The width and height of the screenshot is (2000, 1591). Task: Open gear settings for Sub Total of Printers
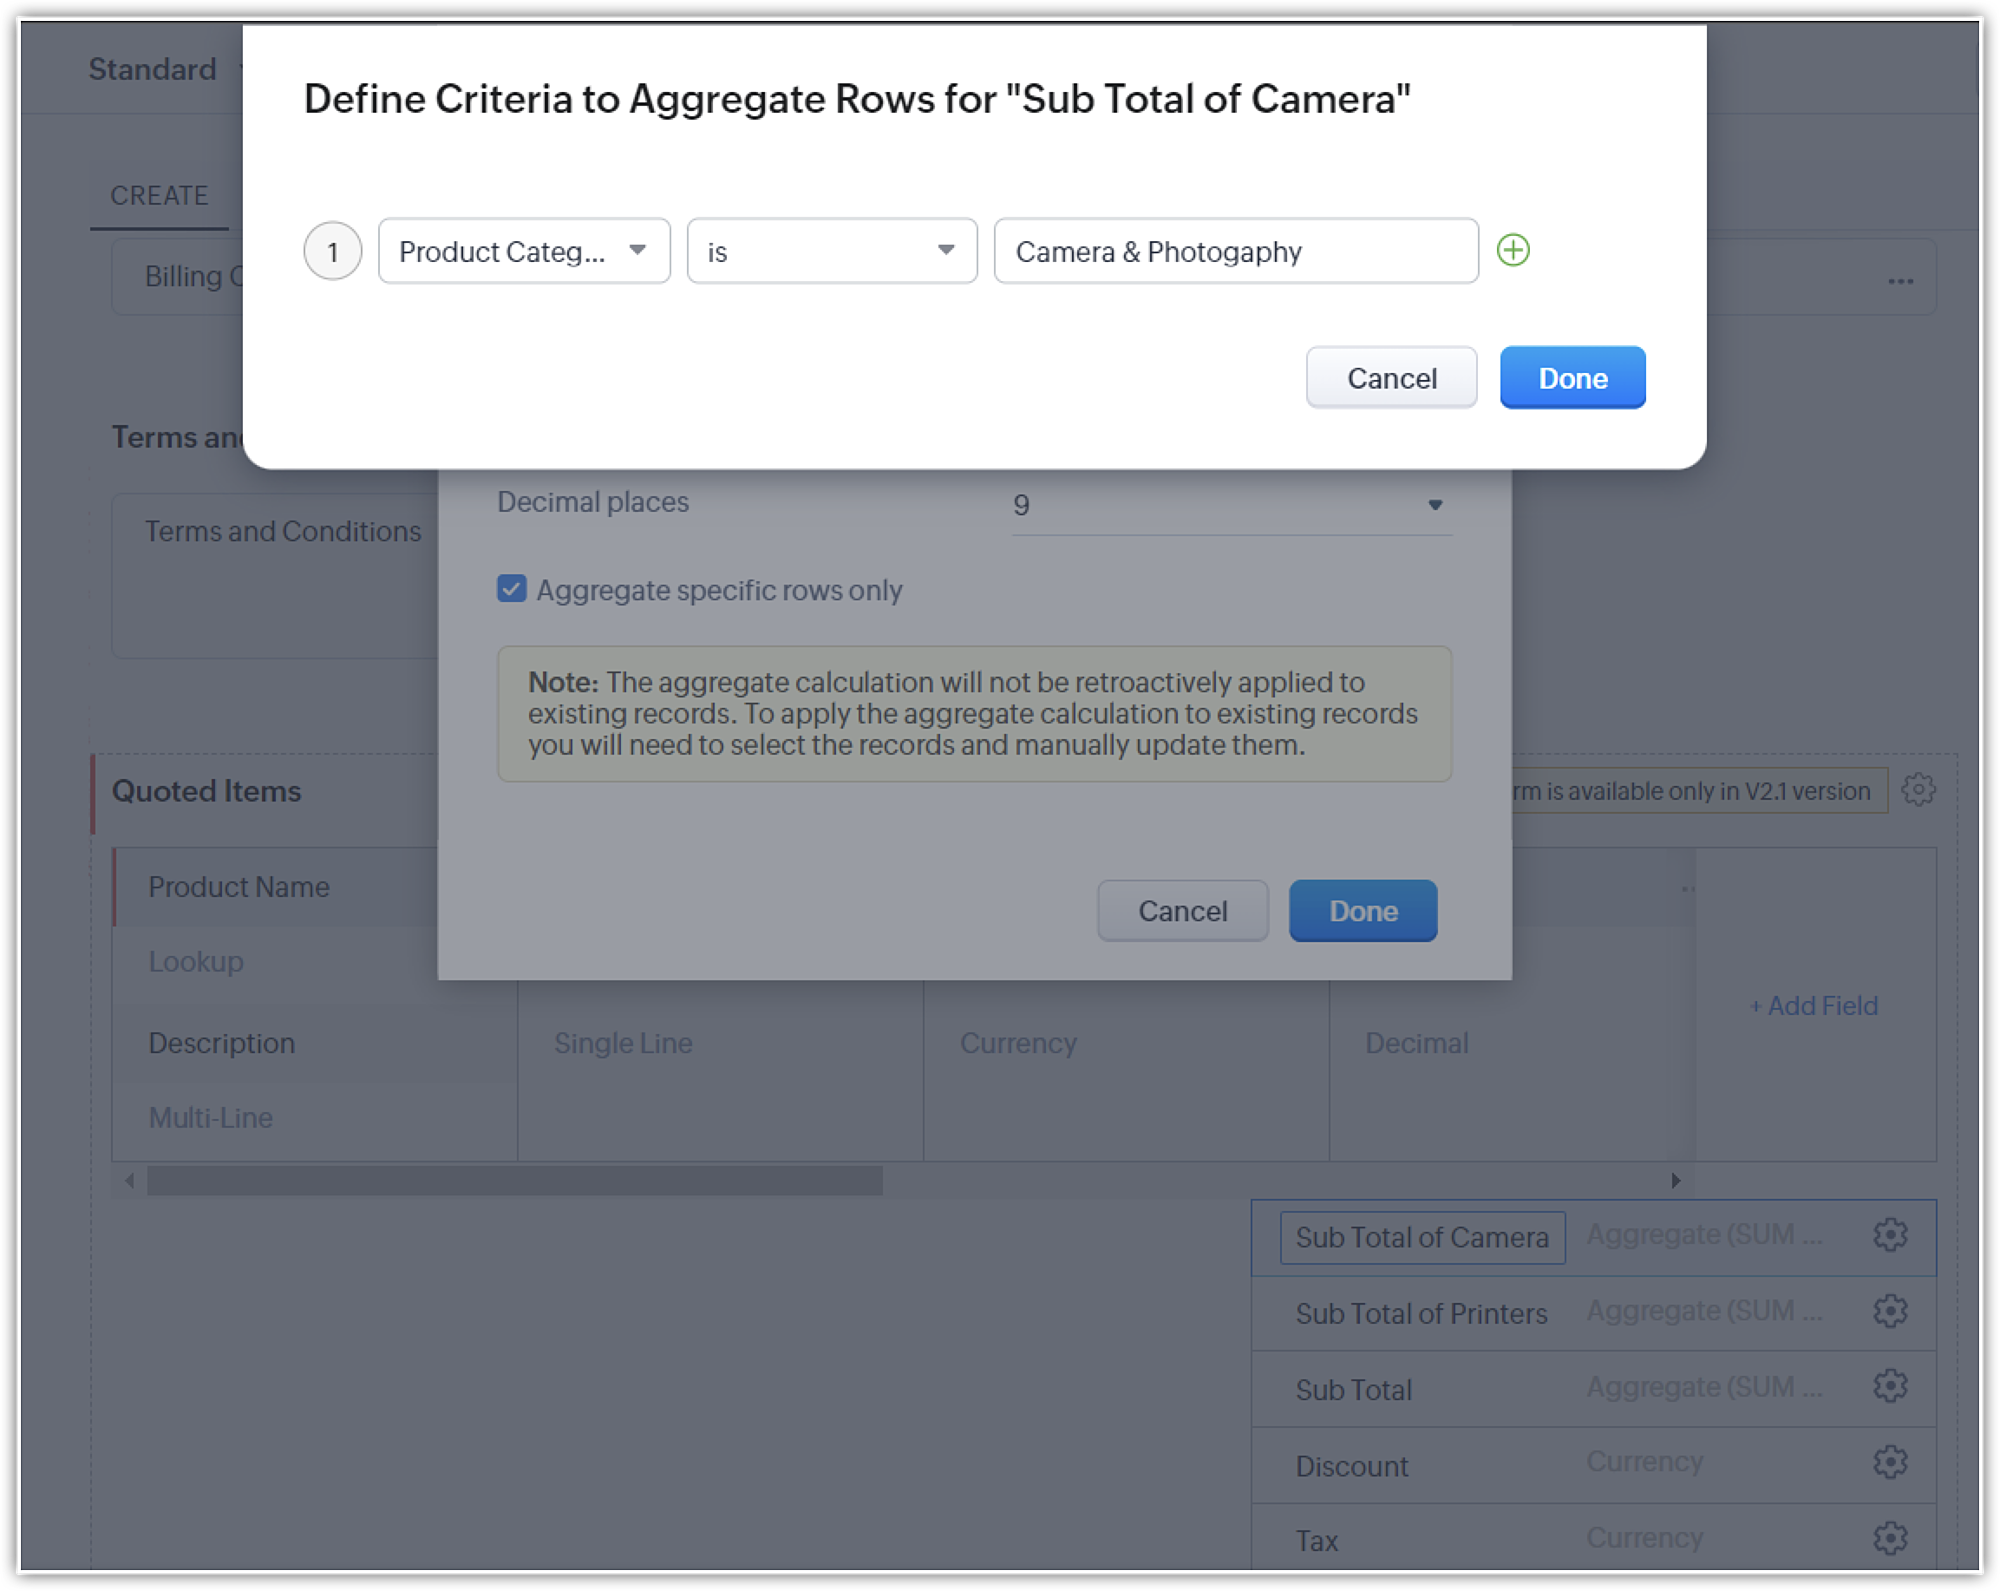point(1890,1311)
